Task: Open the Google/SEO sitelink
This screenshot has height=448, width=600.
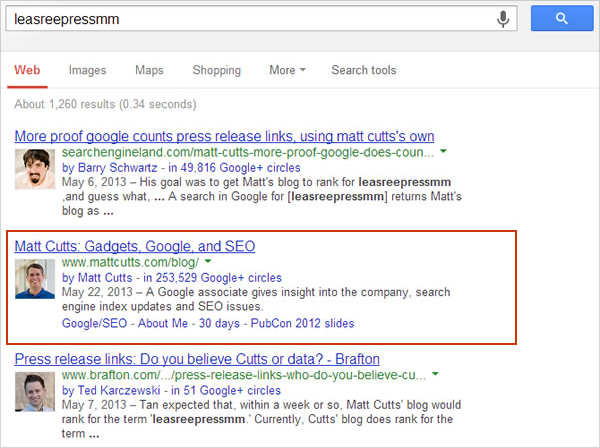Action: 94,323
